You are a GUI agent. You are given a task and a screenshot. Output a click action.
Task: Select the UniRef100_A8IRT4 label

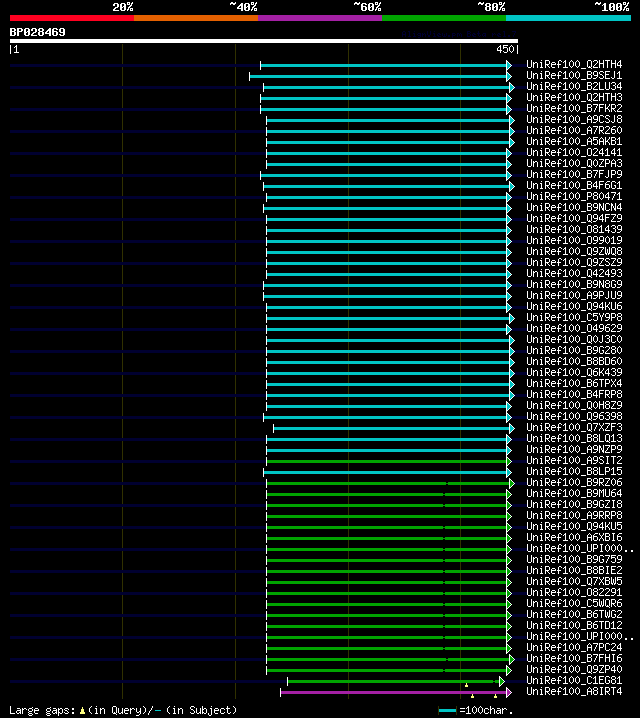tap(574, 691)
